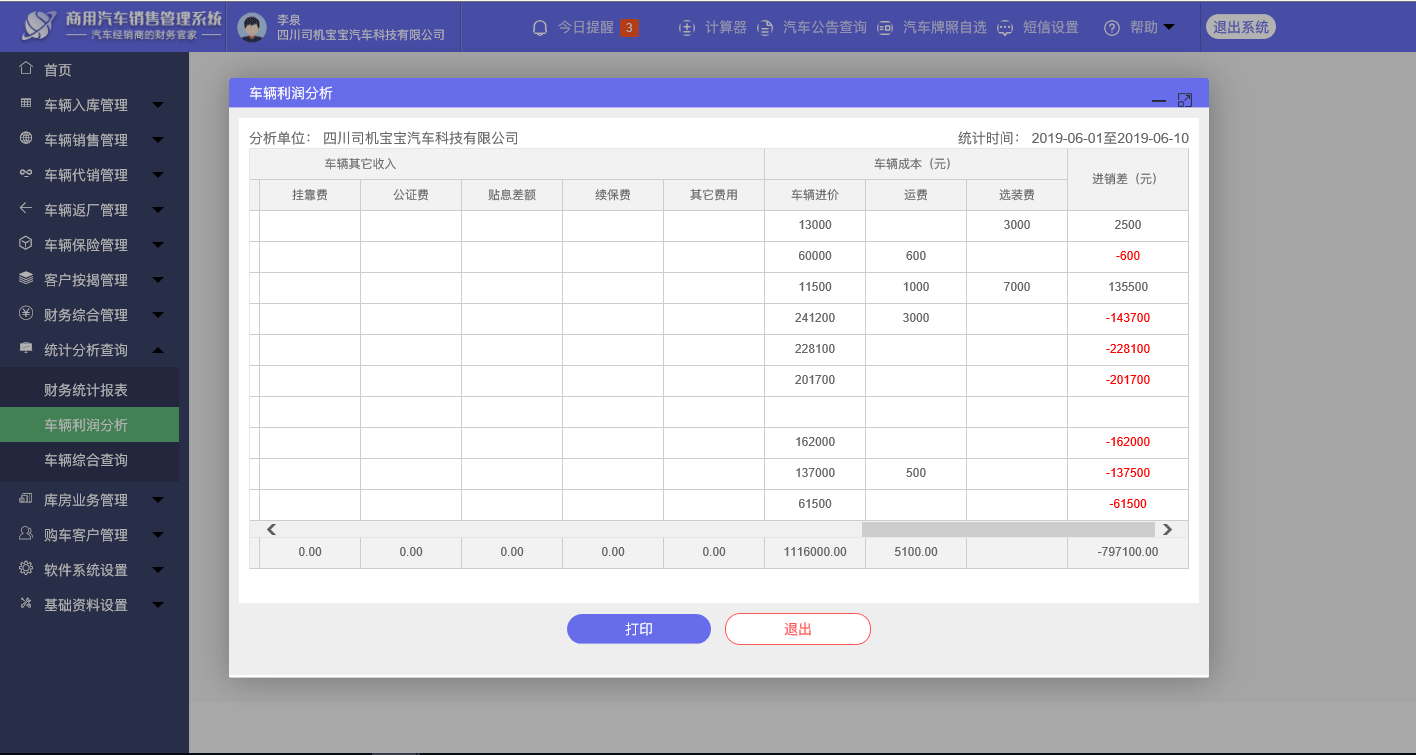
Task: Click the 短信设置 message bubble icon
Action: [x=1005, y=28]
